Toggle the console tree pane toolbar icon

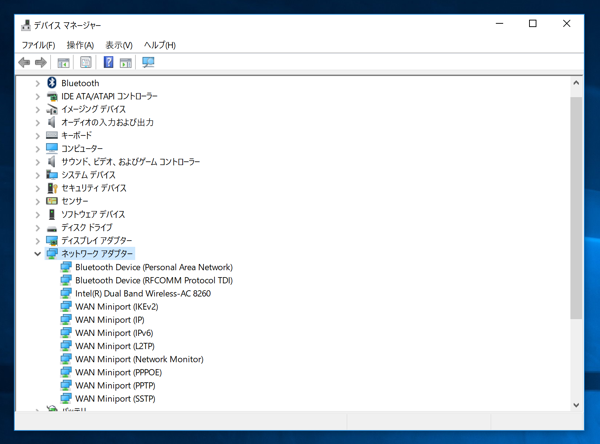(63, 62)
